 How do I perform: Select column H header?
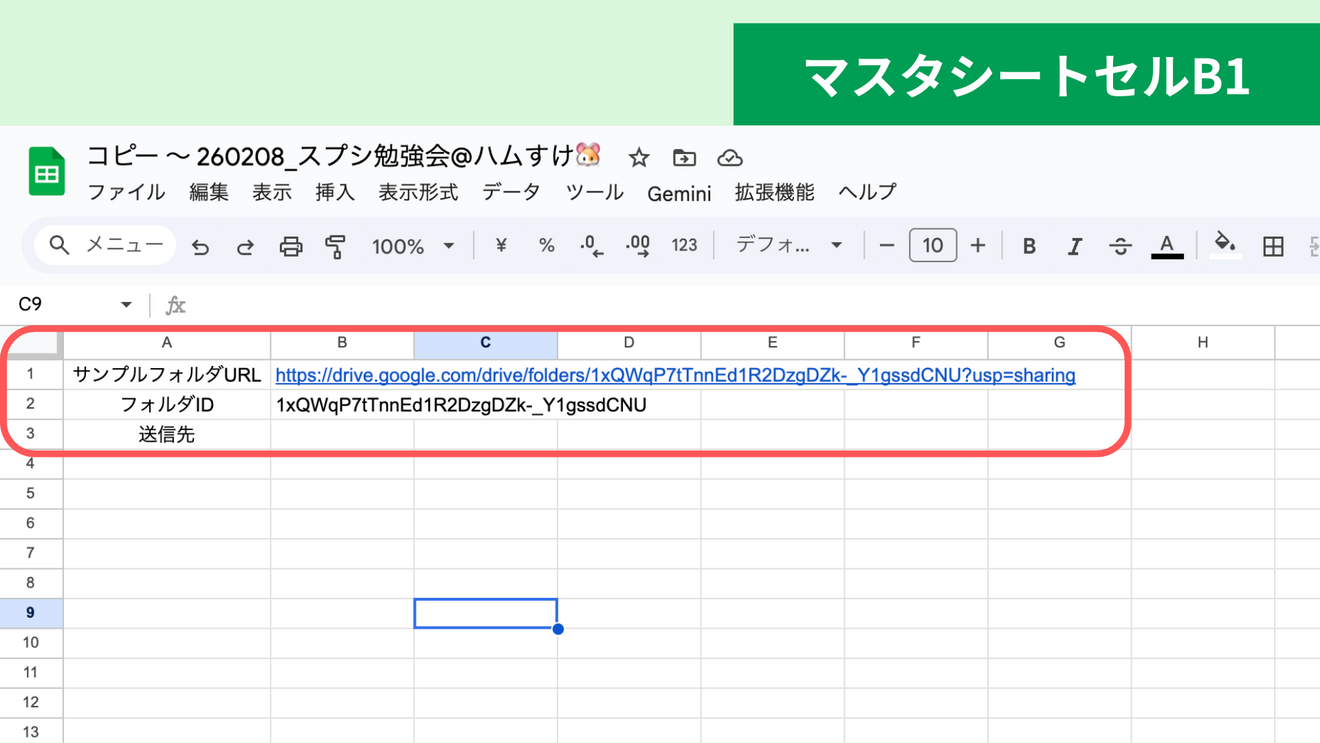click(x=1203, y=343)
